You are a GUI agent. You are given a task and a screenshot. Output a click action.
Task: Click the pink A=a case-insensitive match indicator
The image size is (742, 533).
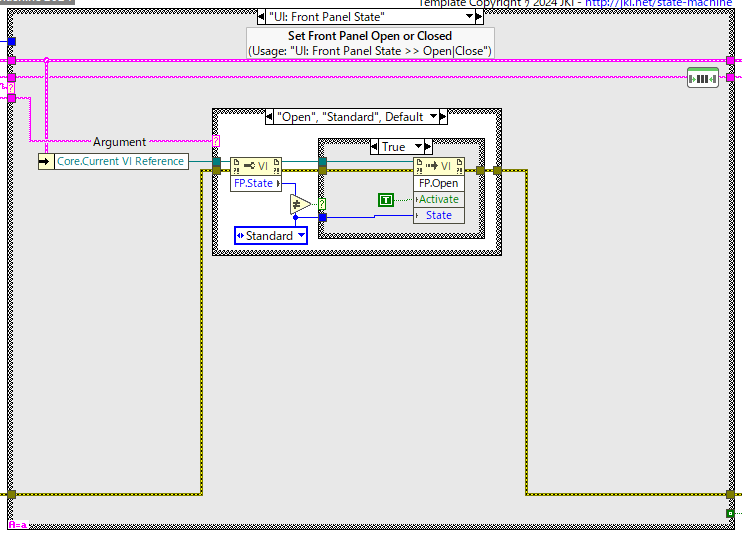click(x=18, y=525)
